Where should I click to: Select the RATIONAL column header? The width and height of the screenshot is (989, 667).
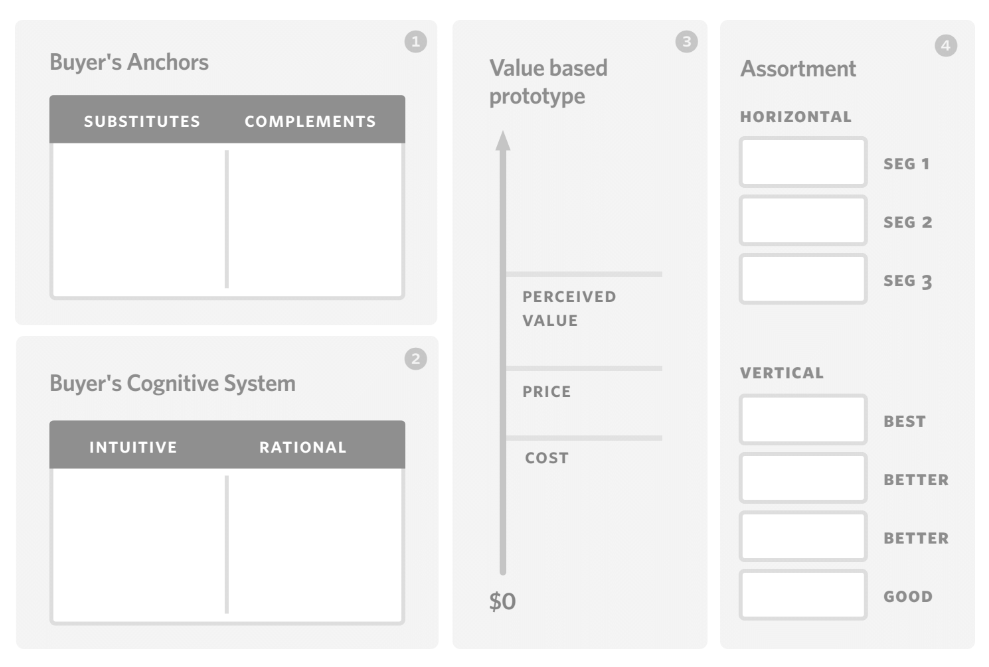303,447
